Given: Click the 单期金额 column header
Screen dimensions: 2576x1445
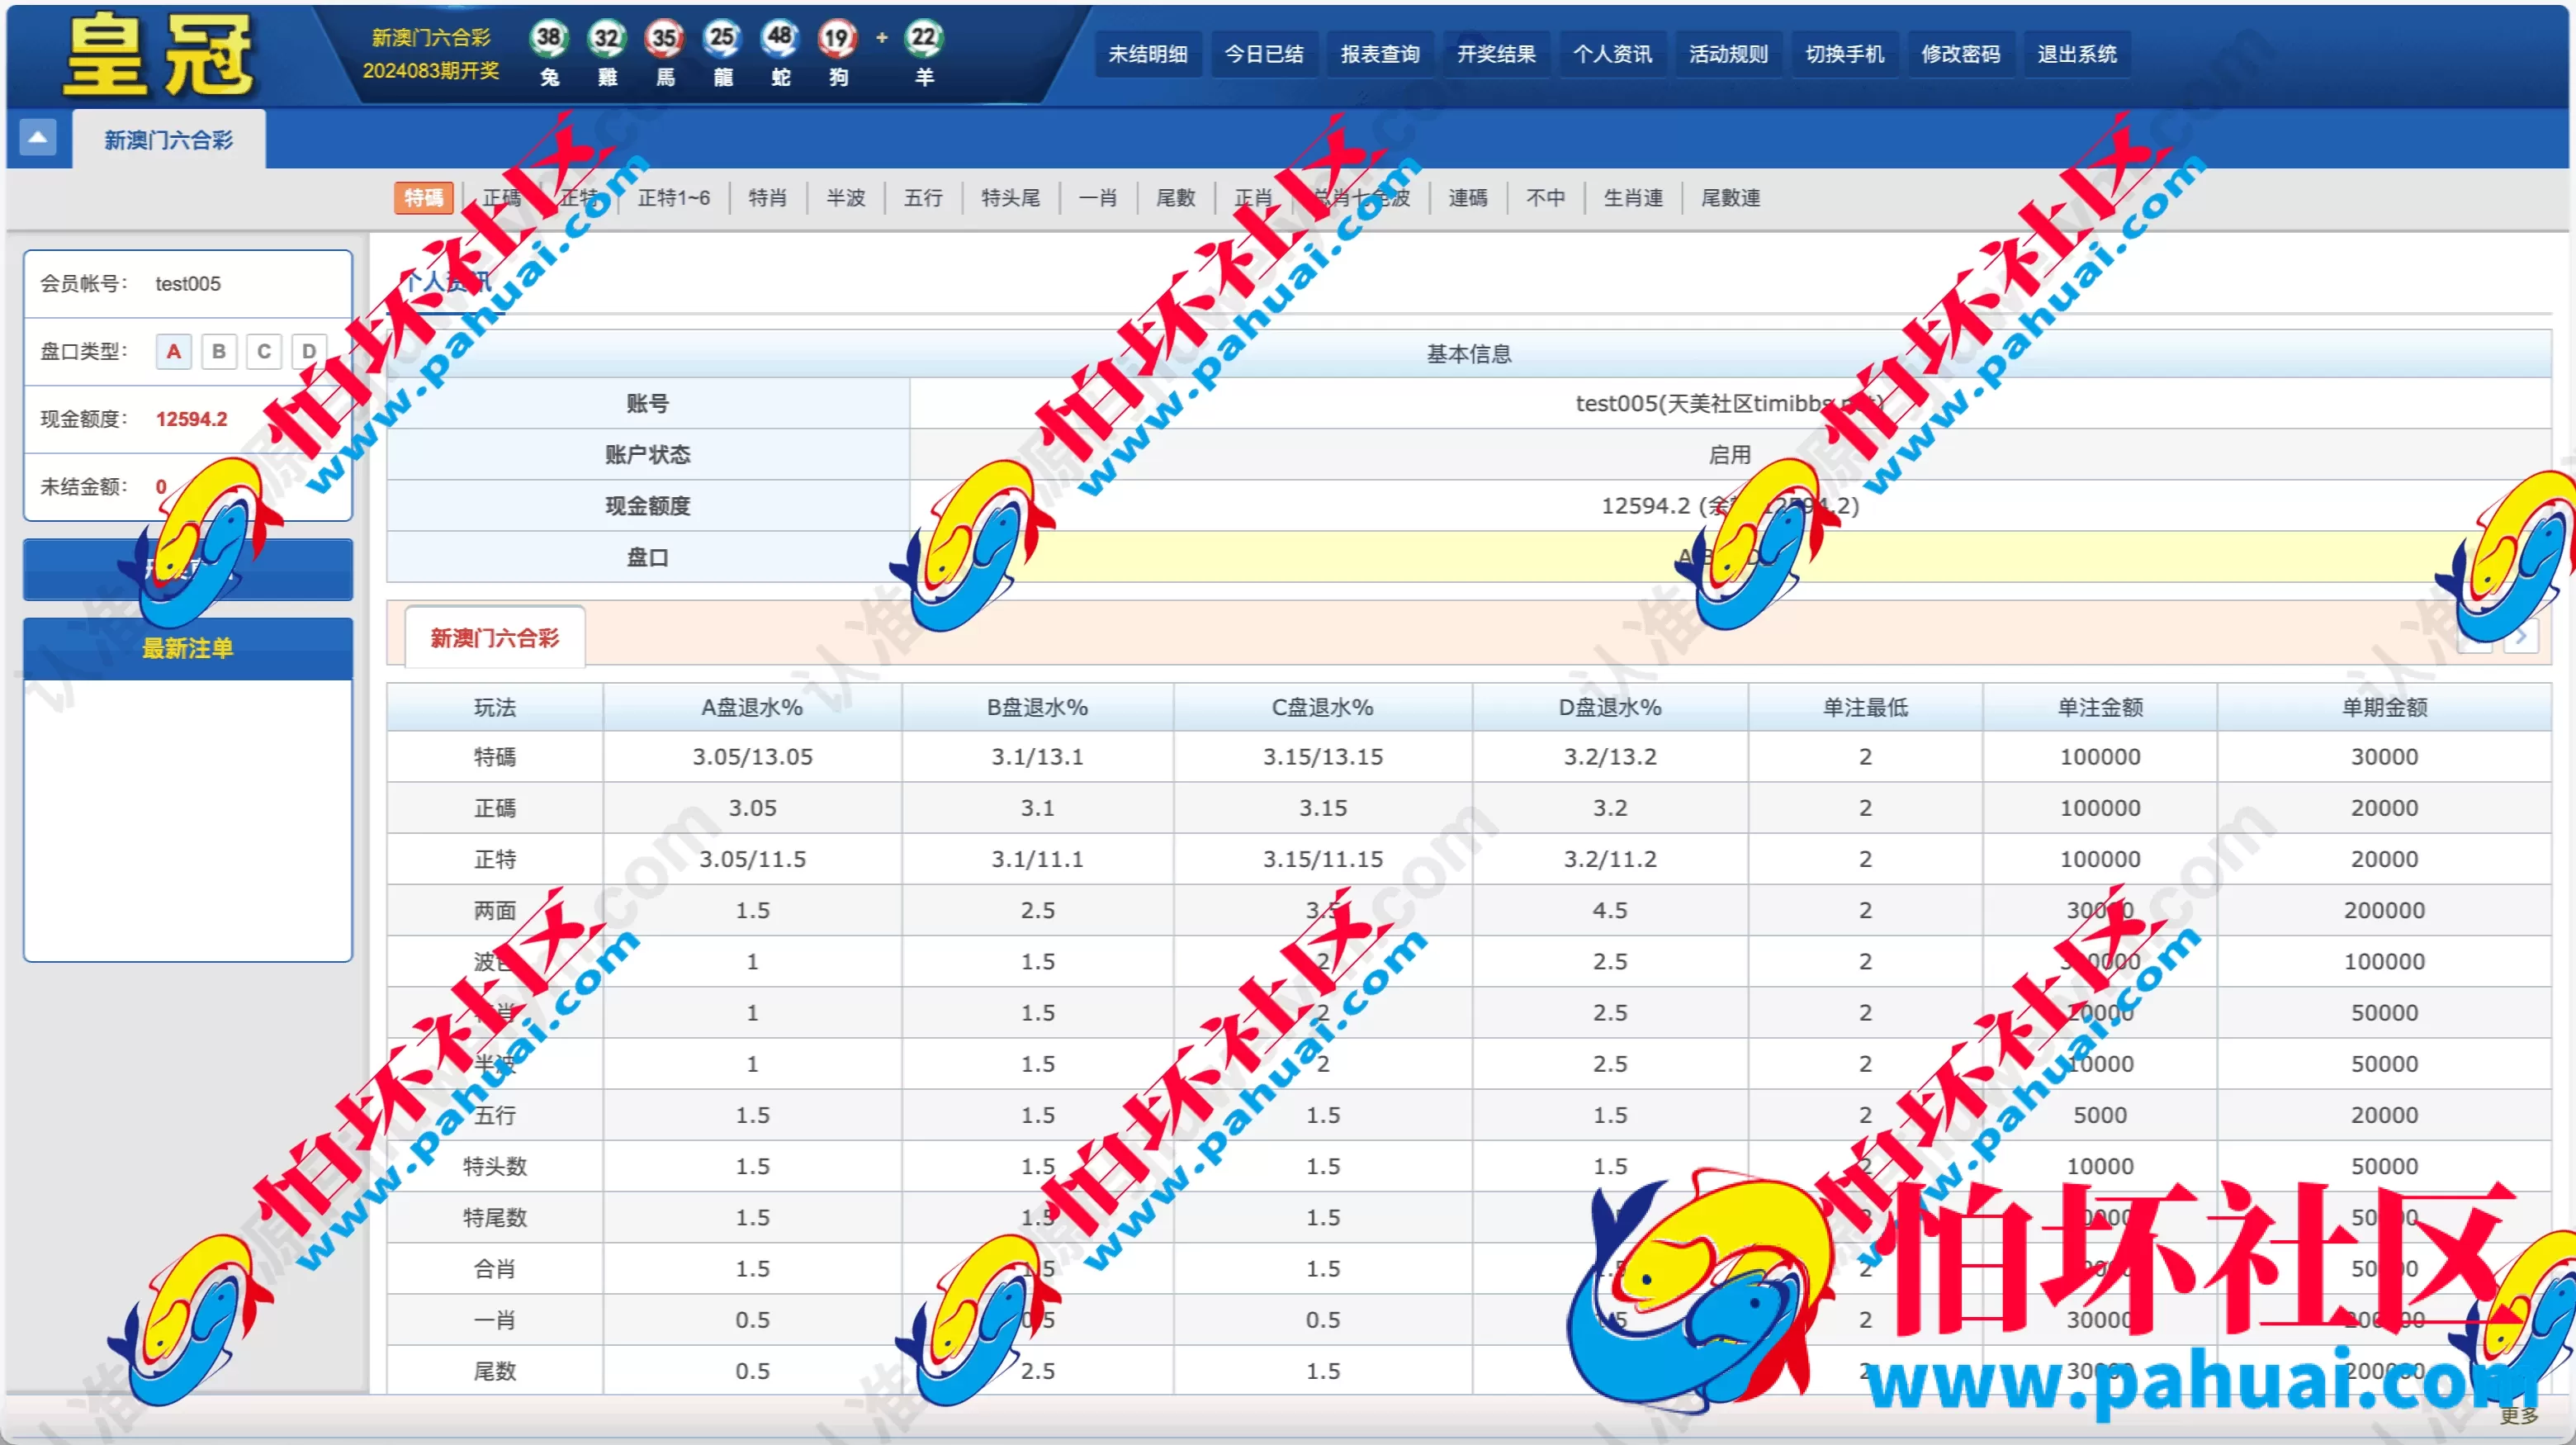Looking at the screenshot, I should (2384, 707).
